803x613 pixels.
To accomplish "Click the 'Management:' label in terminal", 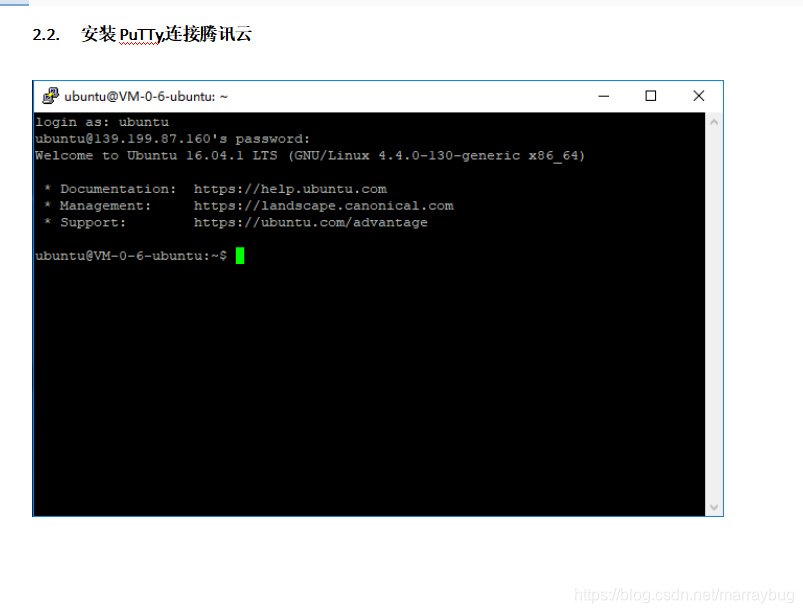I will click(x=105, y=206).
